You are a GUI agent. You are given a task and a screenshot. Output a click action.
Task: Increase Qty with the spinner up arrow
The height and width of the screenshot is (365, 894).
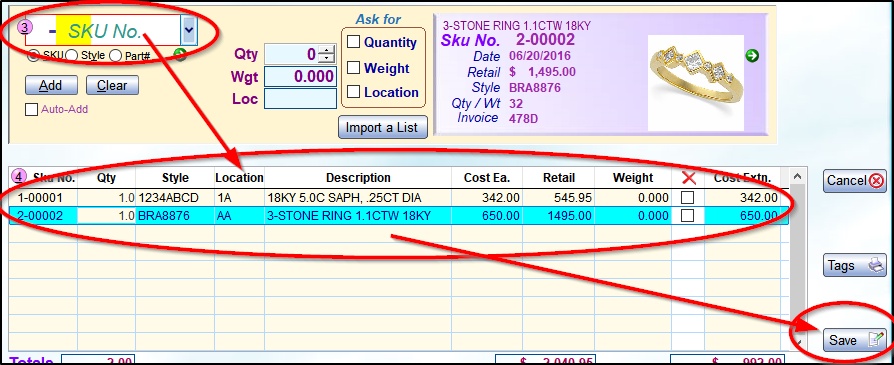[327, 50]
